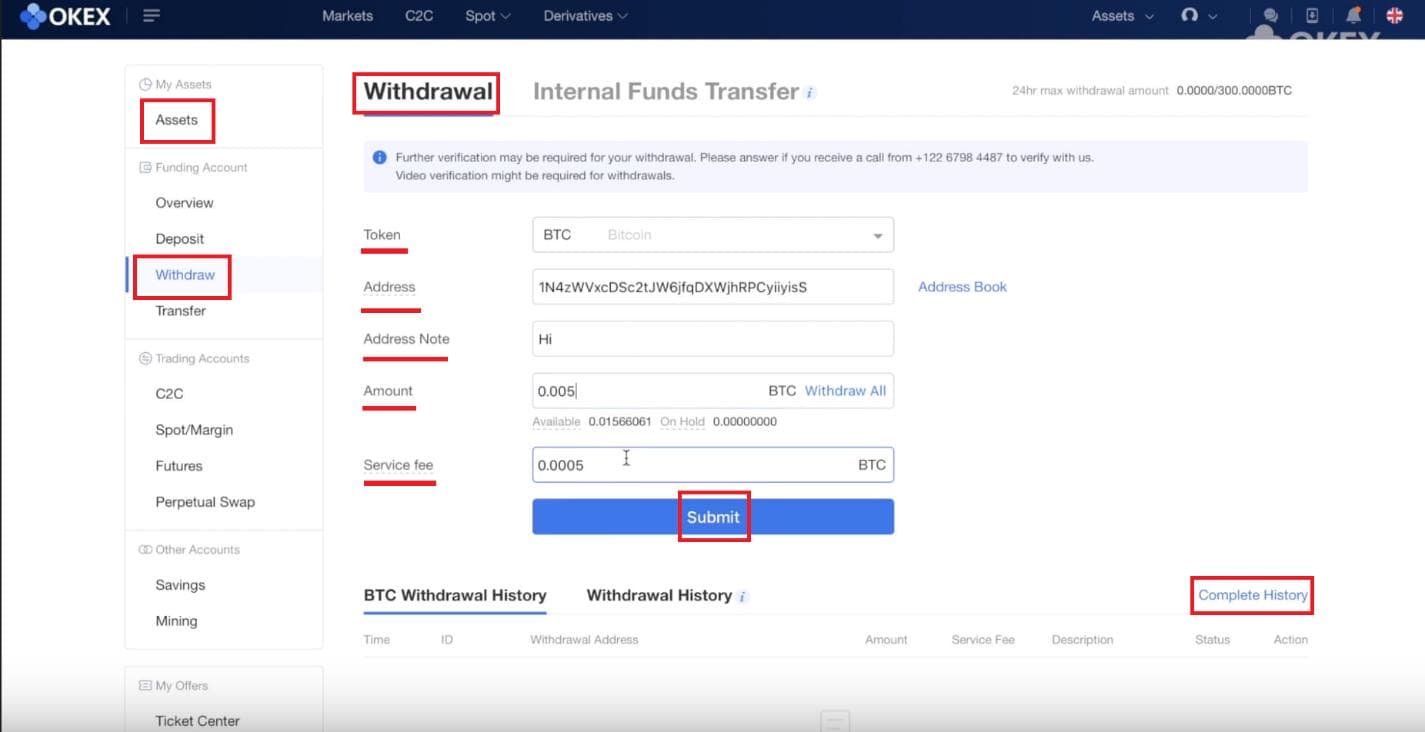The height and width of the screenshot is (732, 1425).
Task: Open Spot/Margin account
Action: click(194, 430)
